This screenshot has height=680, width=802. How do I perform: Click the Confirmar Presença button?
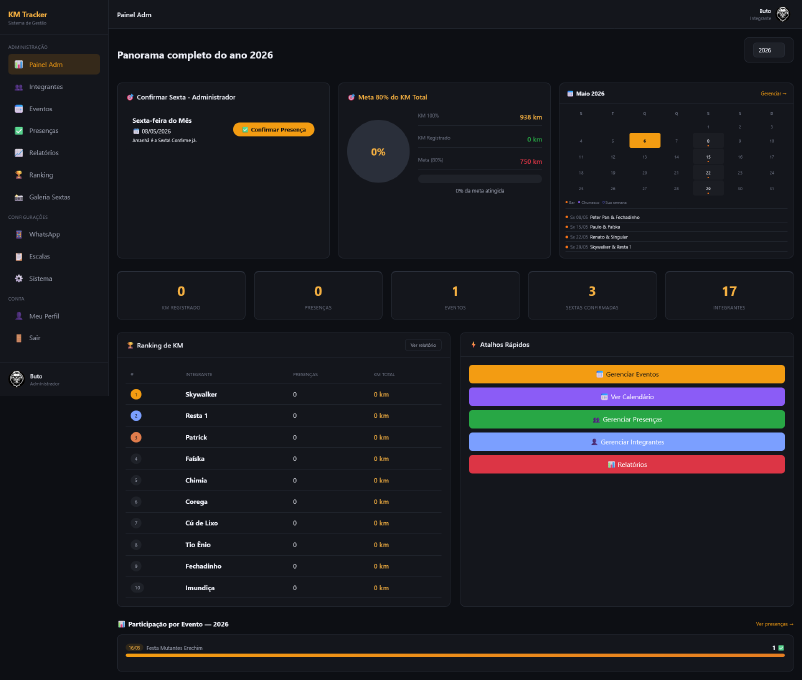click(274, 129)
